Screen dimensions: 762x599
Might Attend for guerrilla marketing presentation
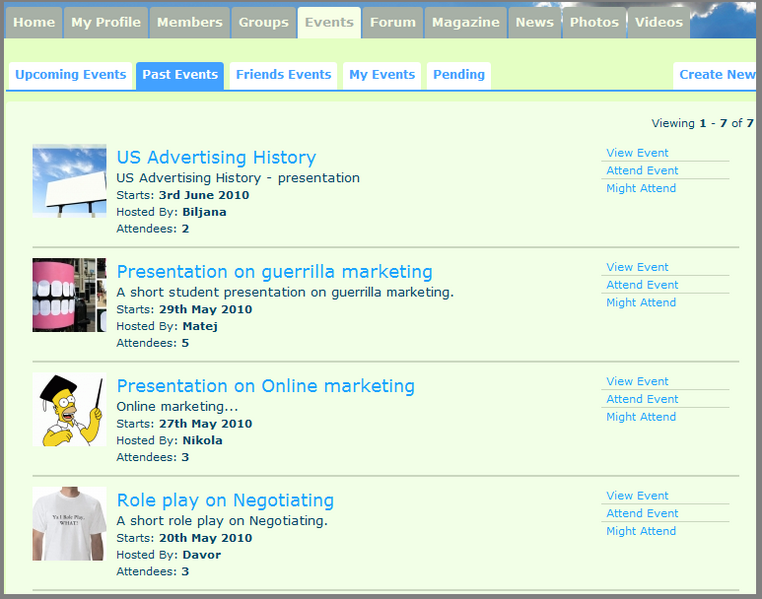[x=641, y=303]
